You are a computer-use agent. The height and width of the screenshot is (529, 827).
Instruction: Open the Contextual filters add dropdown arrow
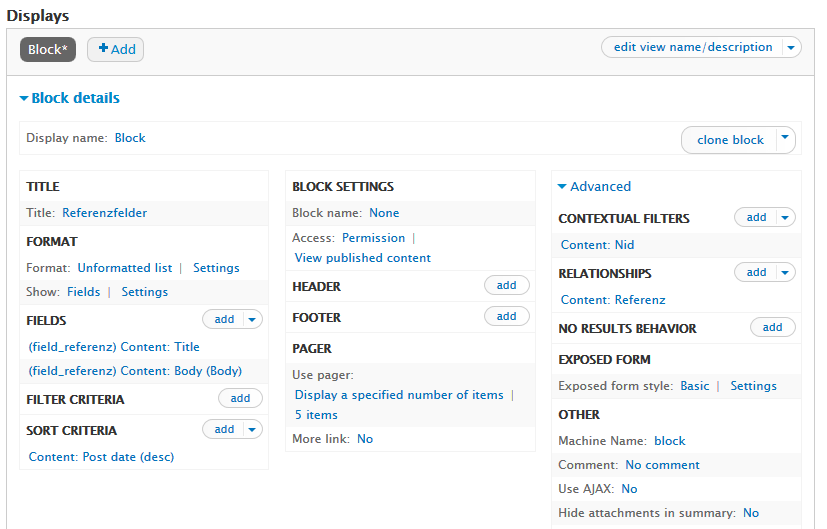pos(785,217)
